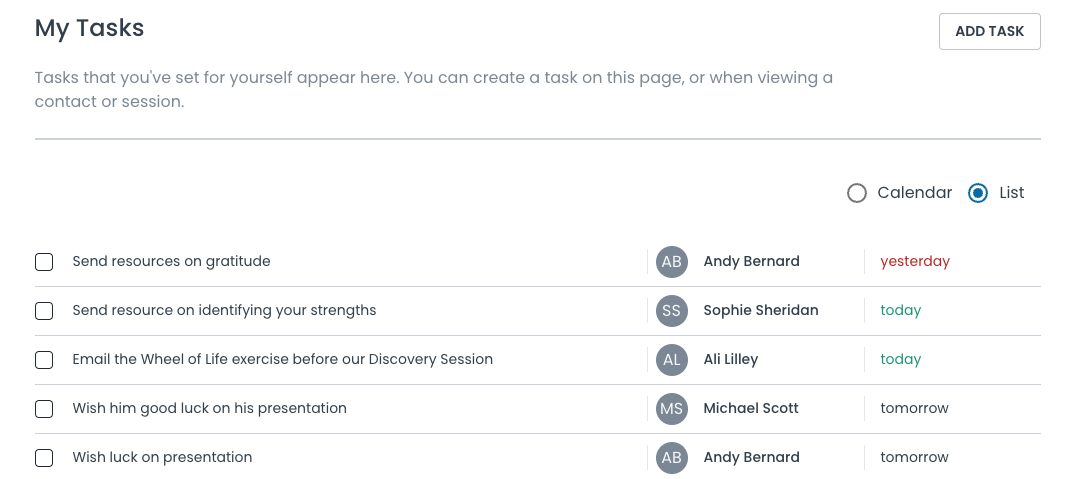
Task: Click Andy Bernard's AB avatar on gratitude task
Action: tap(672, 262)
